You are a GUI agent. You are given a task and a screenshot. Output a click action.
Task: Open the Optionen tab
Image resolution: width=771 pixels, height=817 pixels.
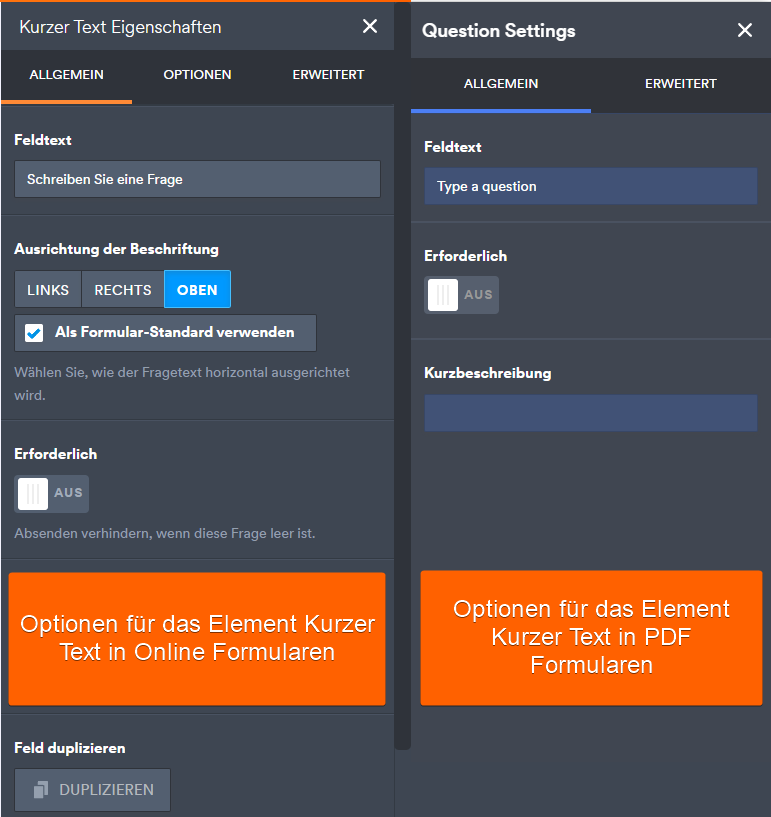point(197,75)
